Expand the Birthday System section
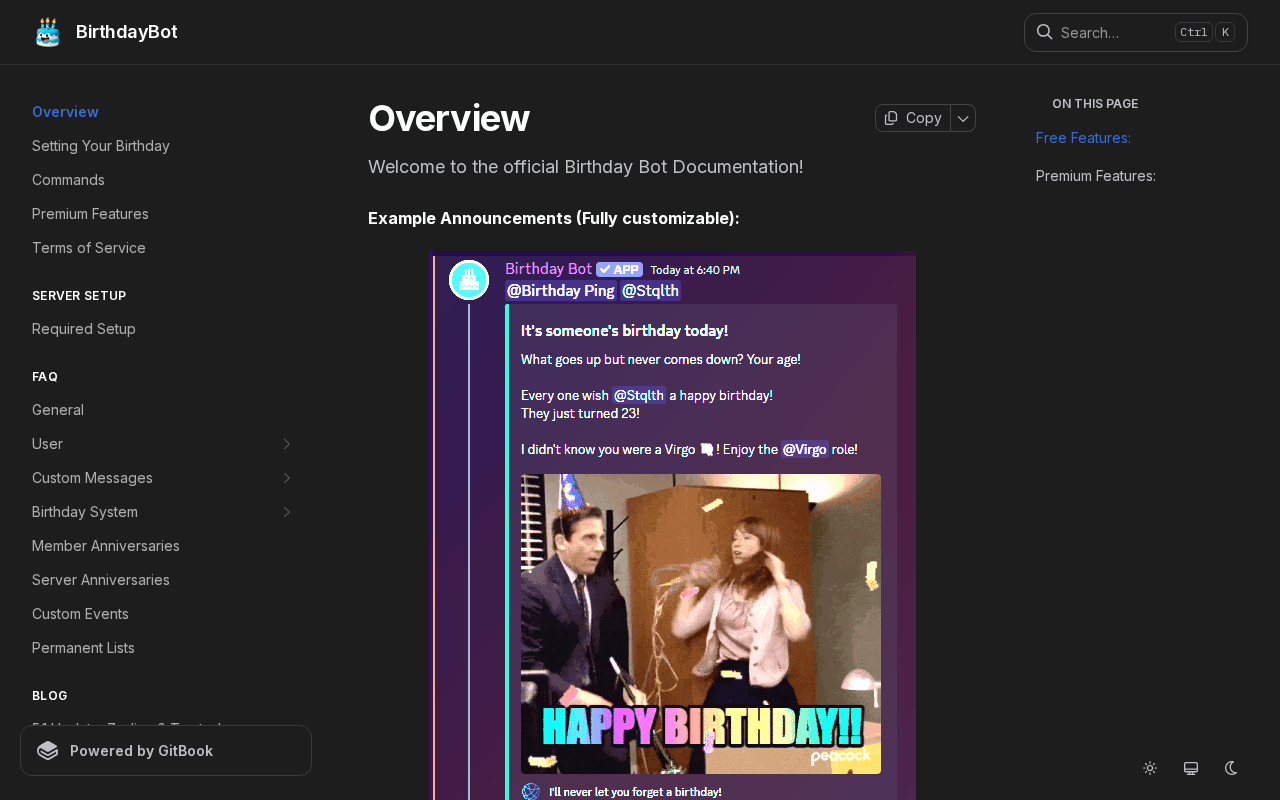Viewport: 1280px width, 800px height. pyautogui.click(x=287, y=512)
